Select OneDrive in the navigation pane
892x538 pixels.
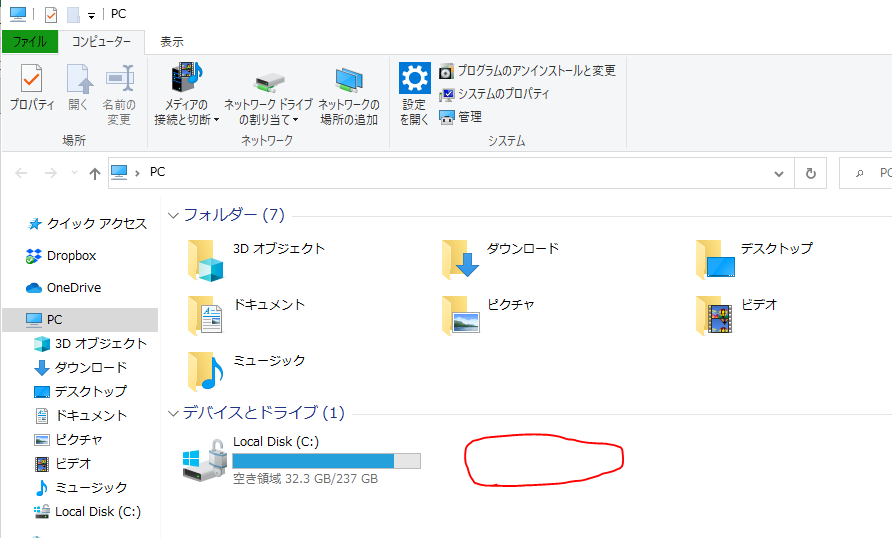(x=64, y=288)
